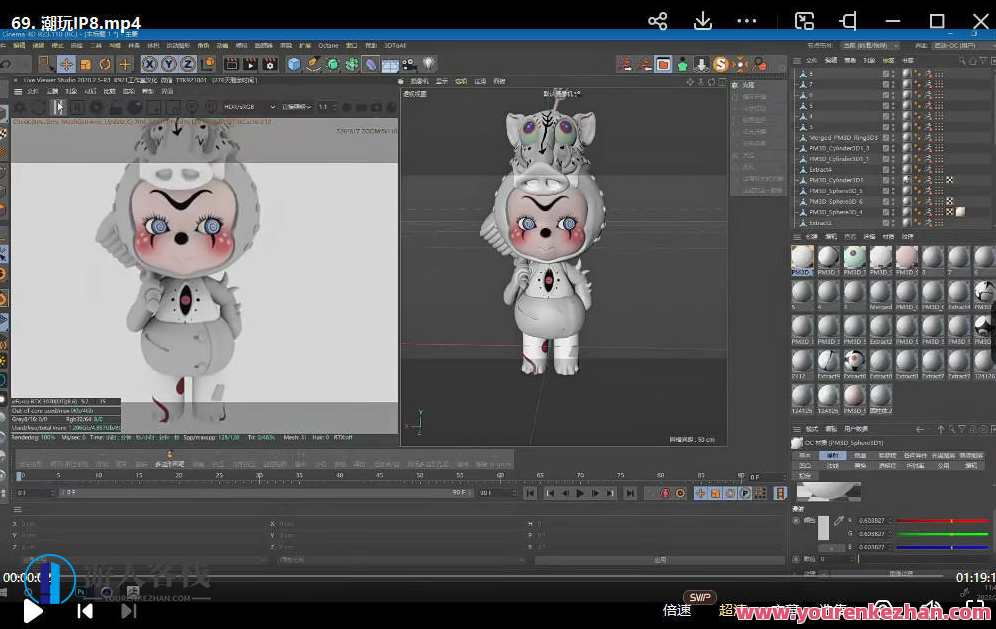Select the Scale tool in toolbar
Screen dimensions: 996x629
pyautogui.click(x=85, y=64)
